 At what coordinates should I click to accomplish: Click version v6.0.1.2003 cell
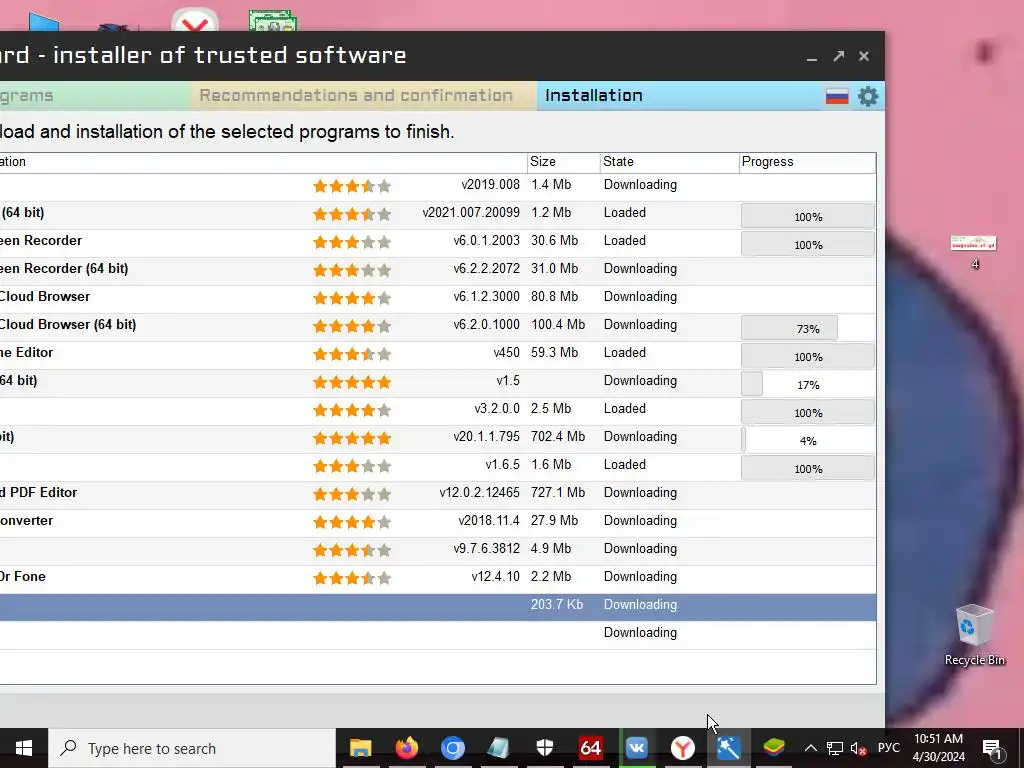coord(487,240)
